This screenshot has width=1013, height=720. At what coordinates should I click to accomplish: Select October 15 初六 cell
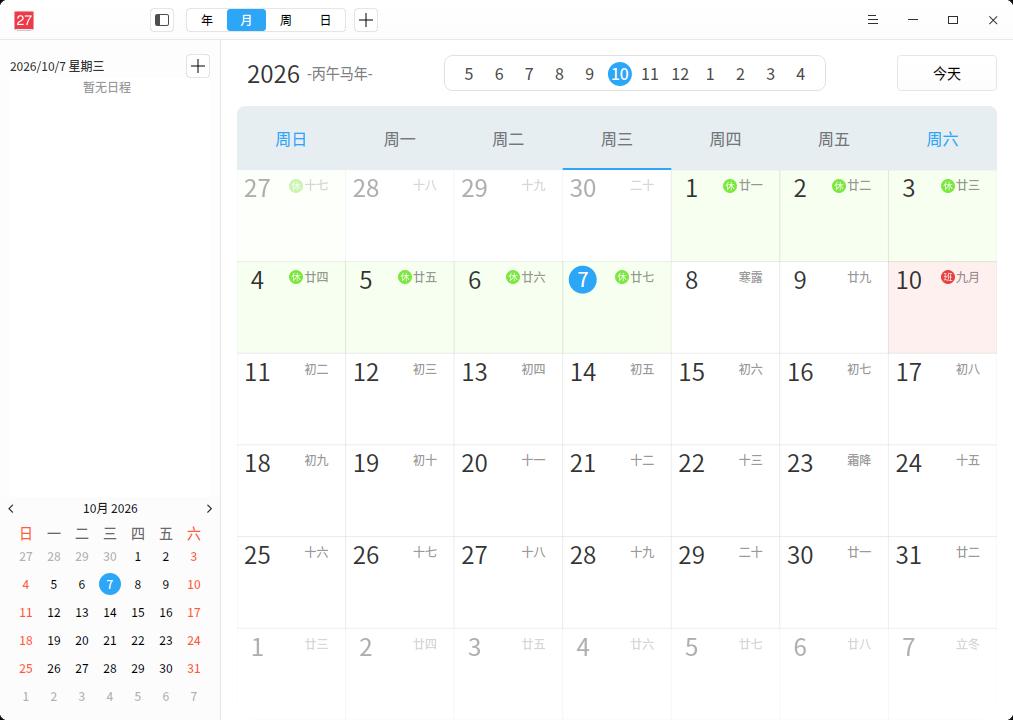pyautogui.click(x=725, y=399)
